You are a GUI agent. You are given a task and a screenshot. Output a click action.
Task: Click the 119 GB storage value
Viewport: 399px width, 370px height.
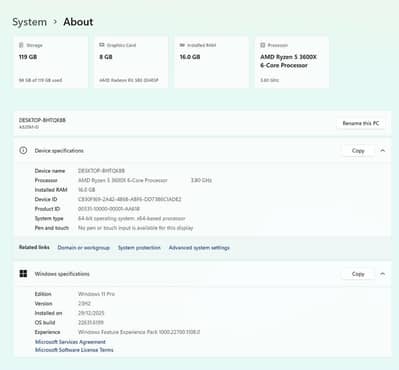[x=28, y=57]
